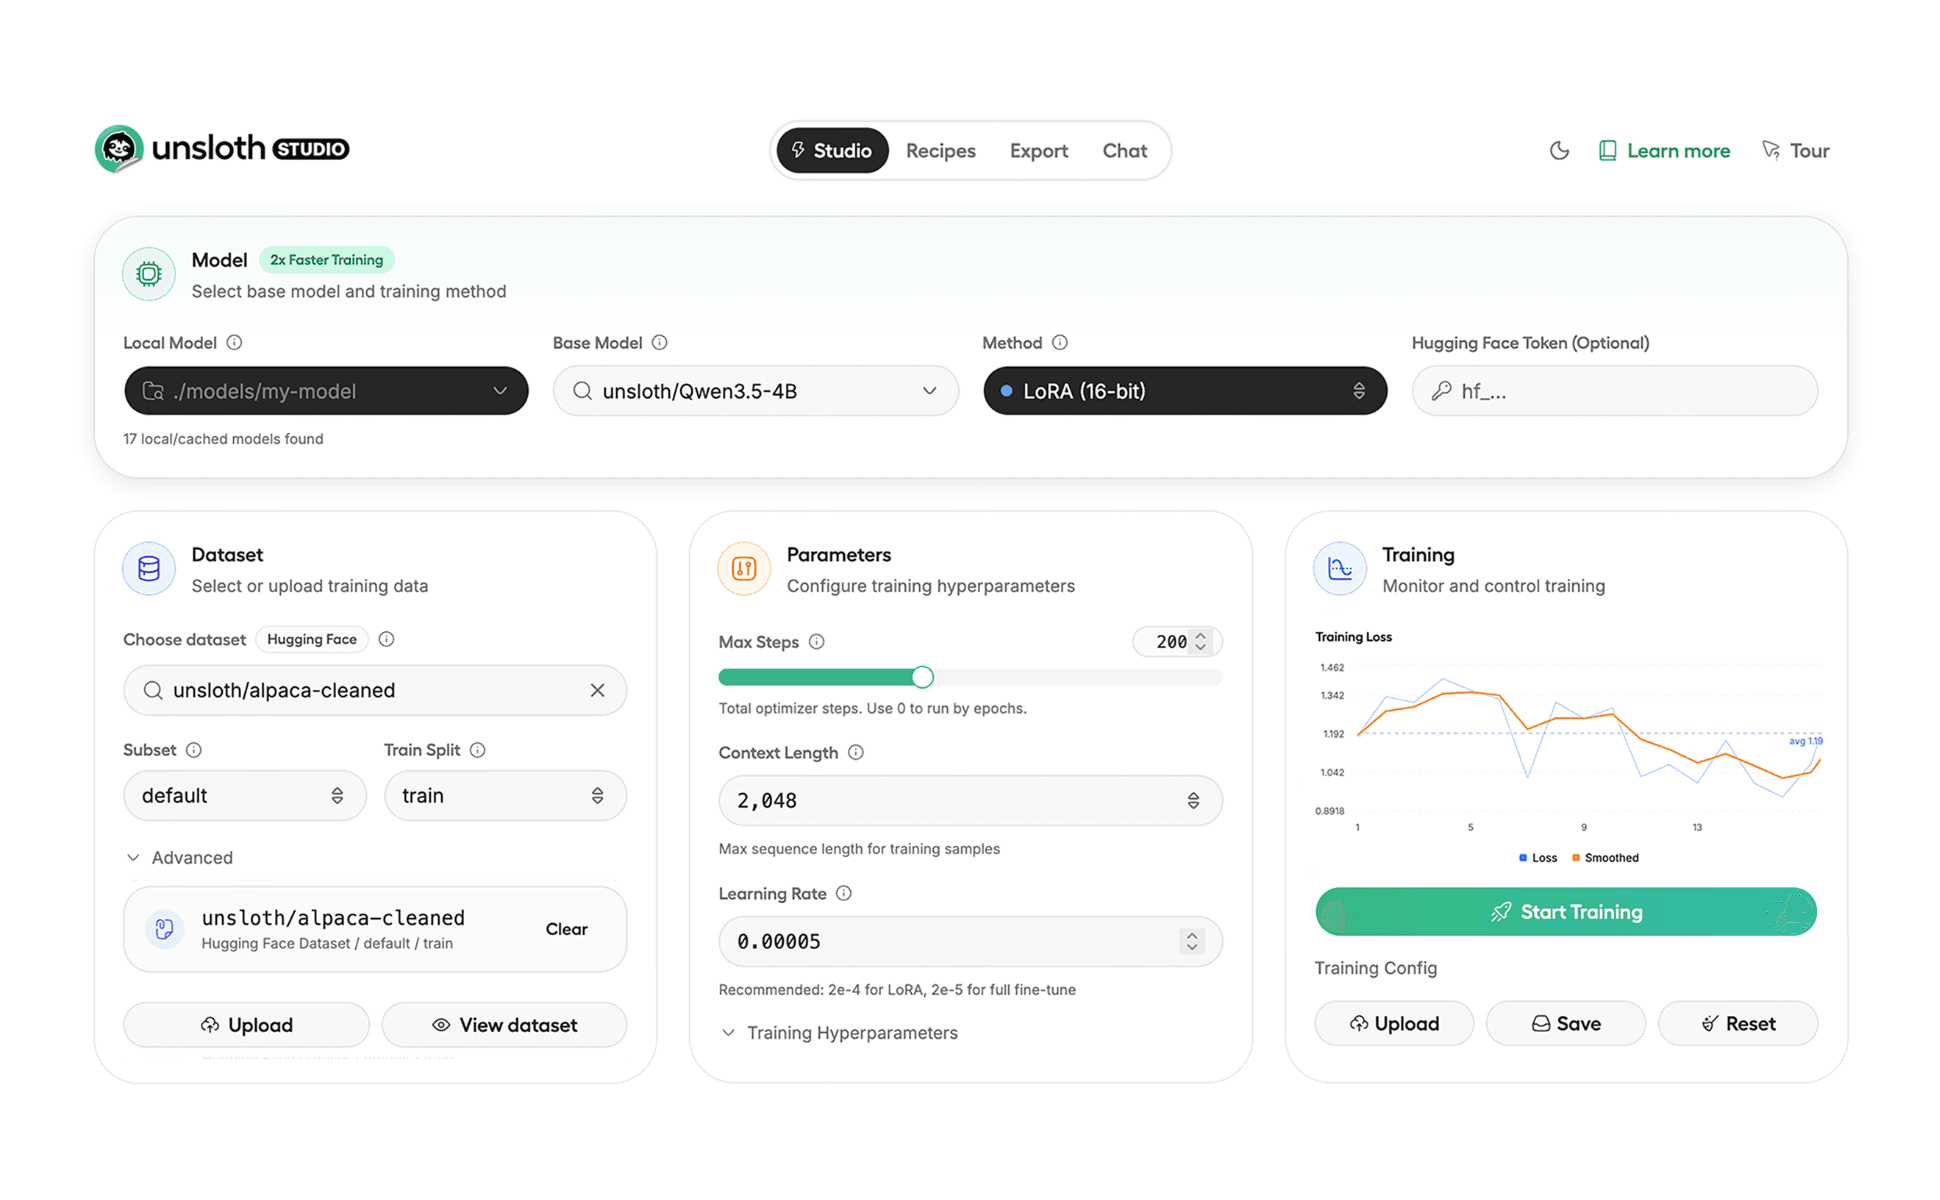Click info icon beside Learning Rate

[844, 893]
